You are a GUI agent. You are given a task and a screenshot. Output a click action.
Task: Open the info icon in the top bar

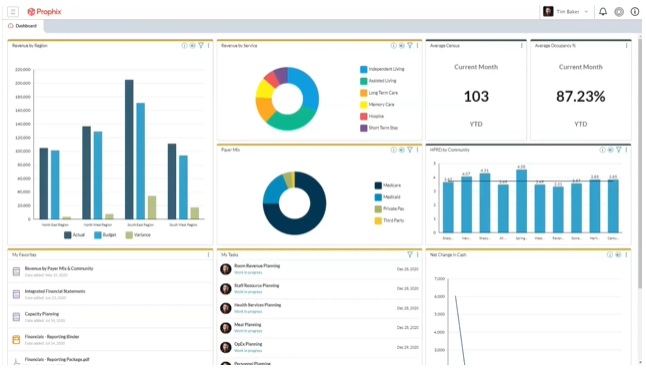pyautogui.click(x=634, y=12)
